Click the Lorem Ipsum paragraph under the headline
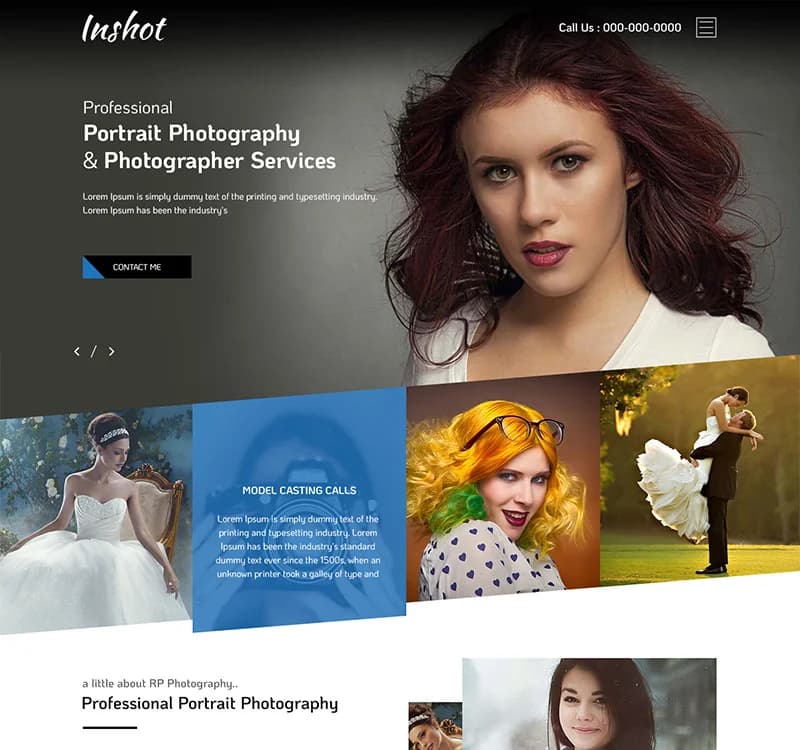800x750 pixels. click(x=232, y=204)
